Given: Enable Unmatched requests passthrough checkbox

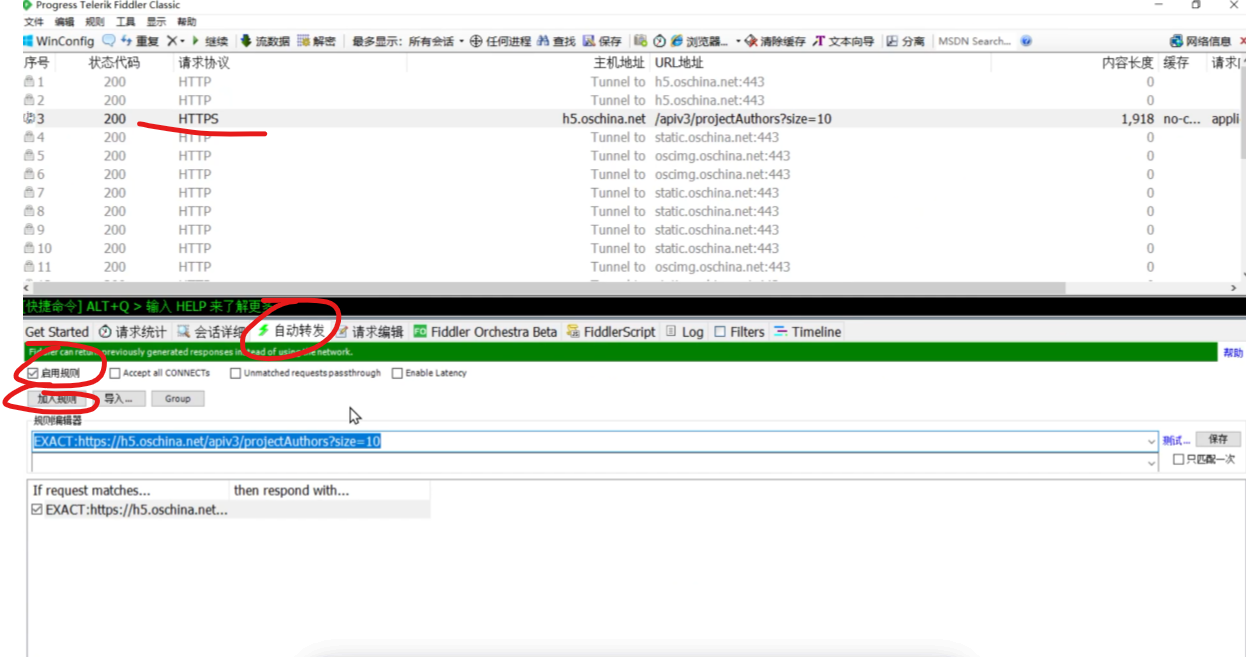Looking at the screenshot, I should [235, 373].
